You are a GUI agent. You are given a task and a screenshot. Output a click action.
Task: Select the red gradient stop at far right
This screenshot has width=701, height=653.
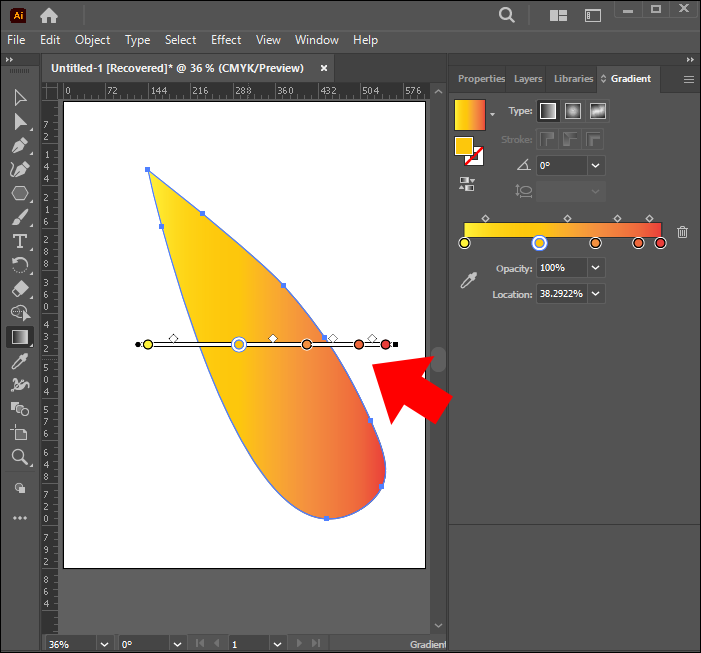660,243
